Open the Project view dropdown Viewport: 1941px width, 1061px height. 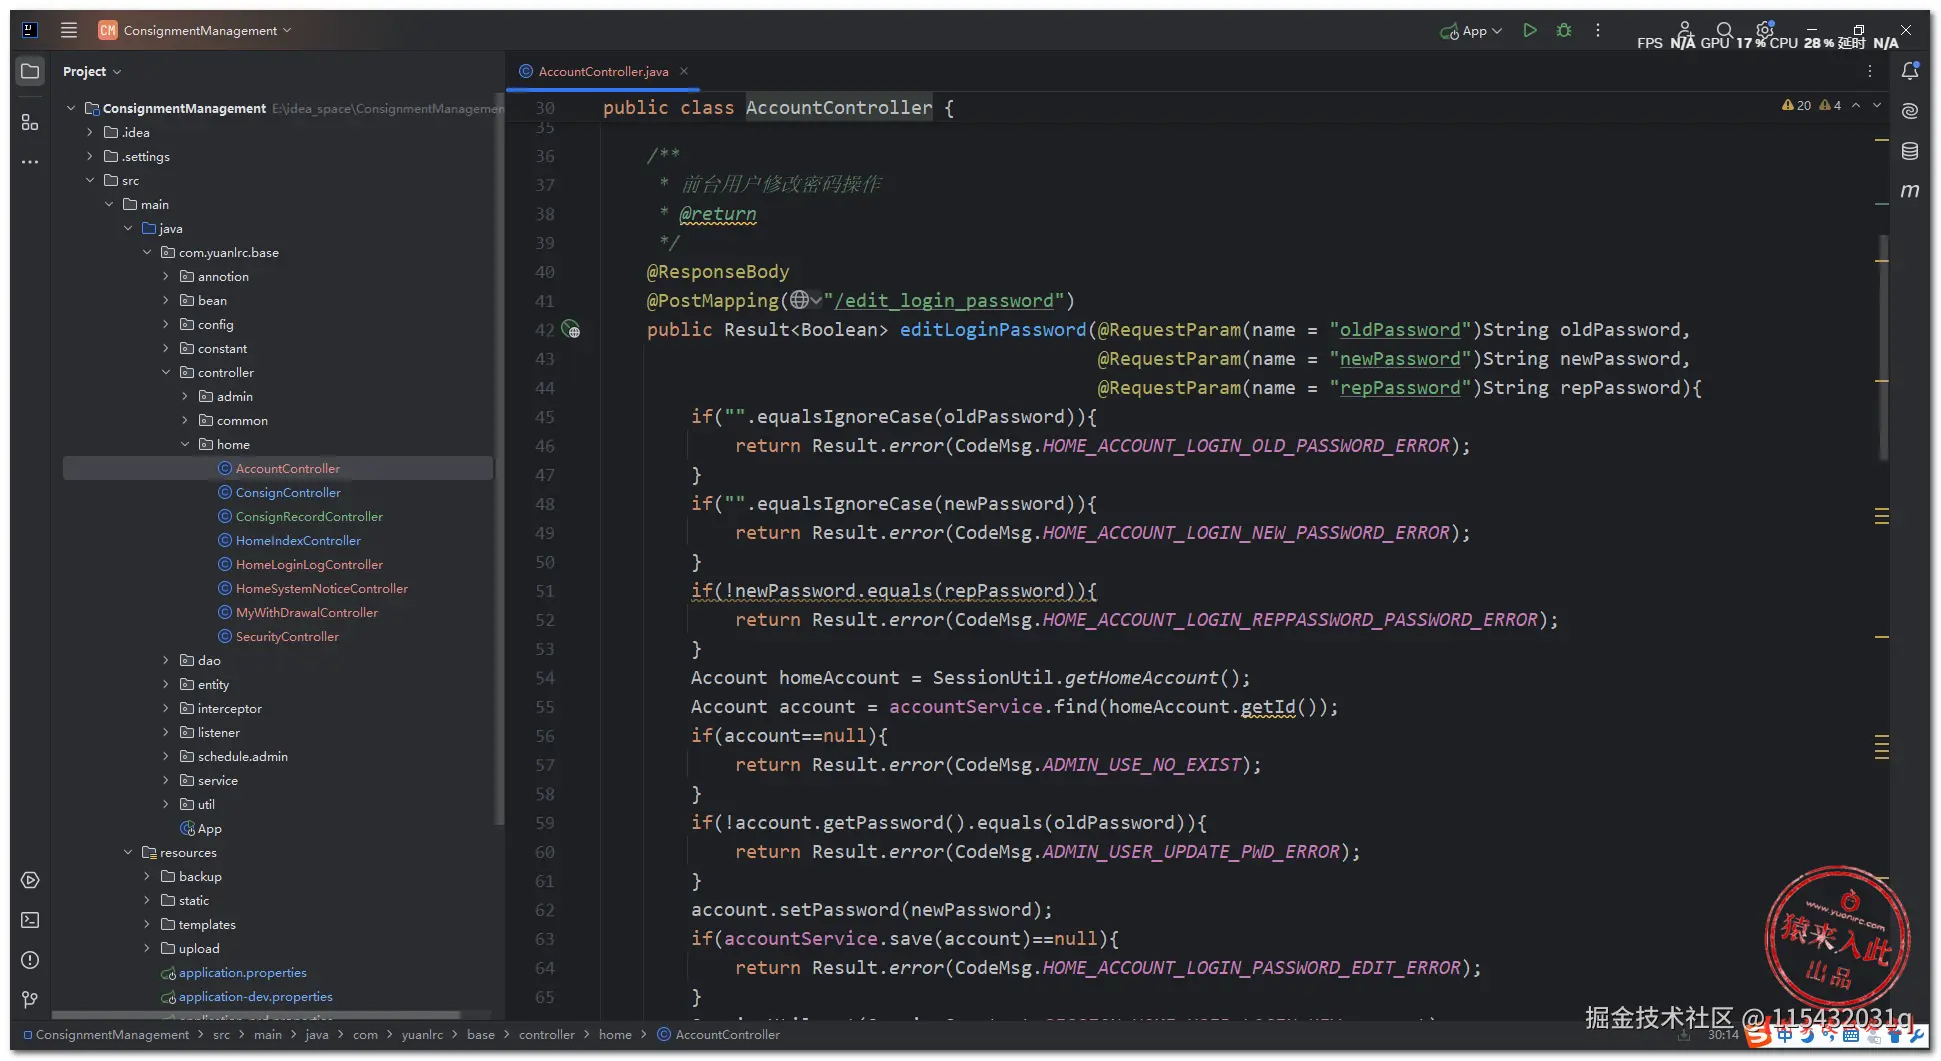click(x=92, y=71)
